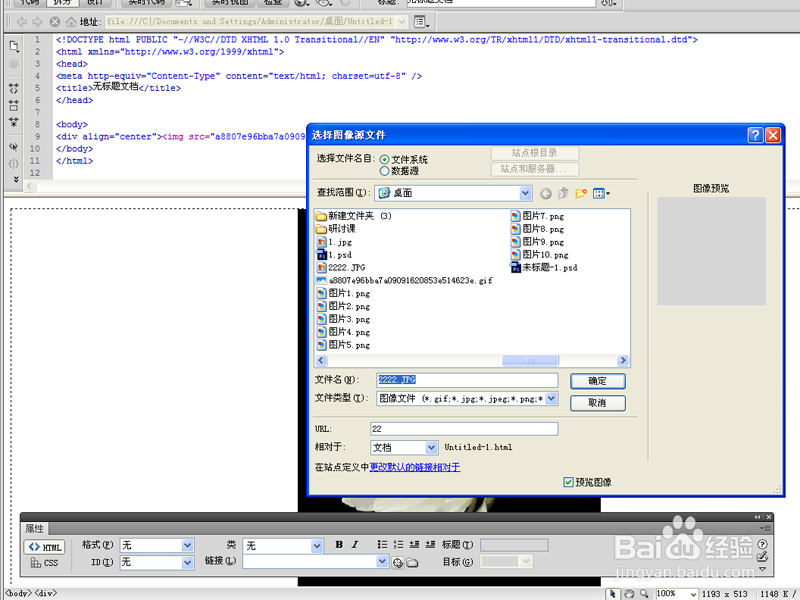Click the open documents icon in the code toolbar
The width and height of the screenshot is (800, 600).
point(14,46)
